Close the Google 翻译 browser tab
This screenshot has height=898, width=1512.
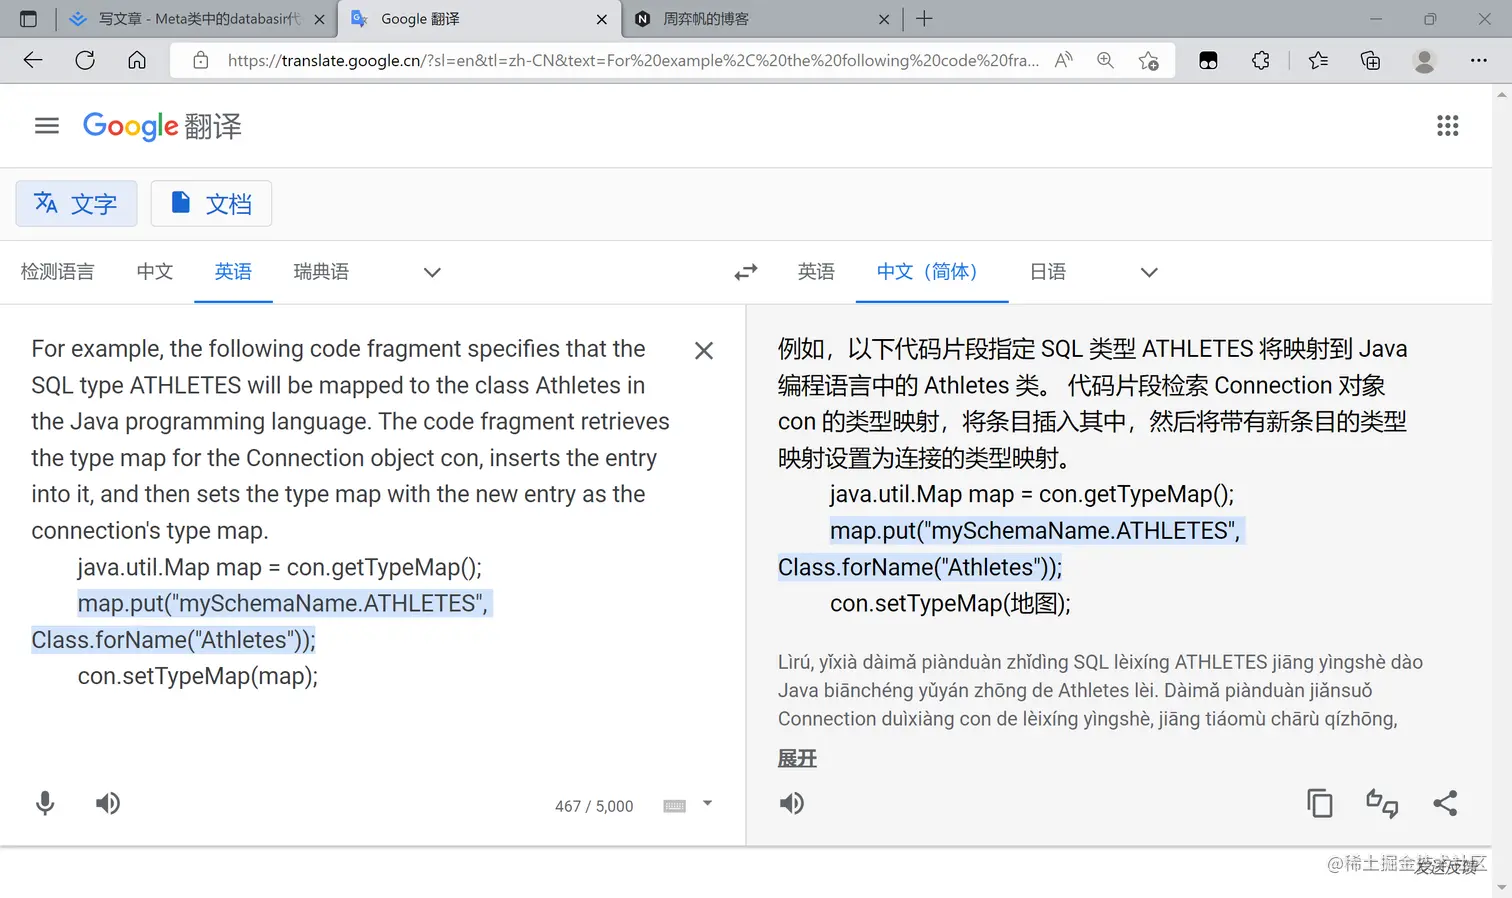(602, 19)
